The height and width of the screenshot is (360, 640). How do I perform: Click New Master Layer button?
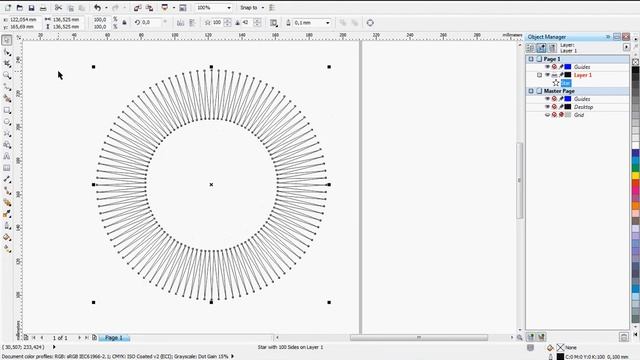[541, 337]
